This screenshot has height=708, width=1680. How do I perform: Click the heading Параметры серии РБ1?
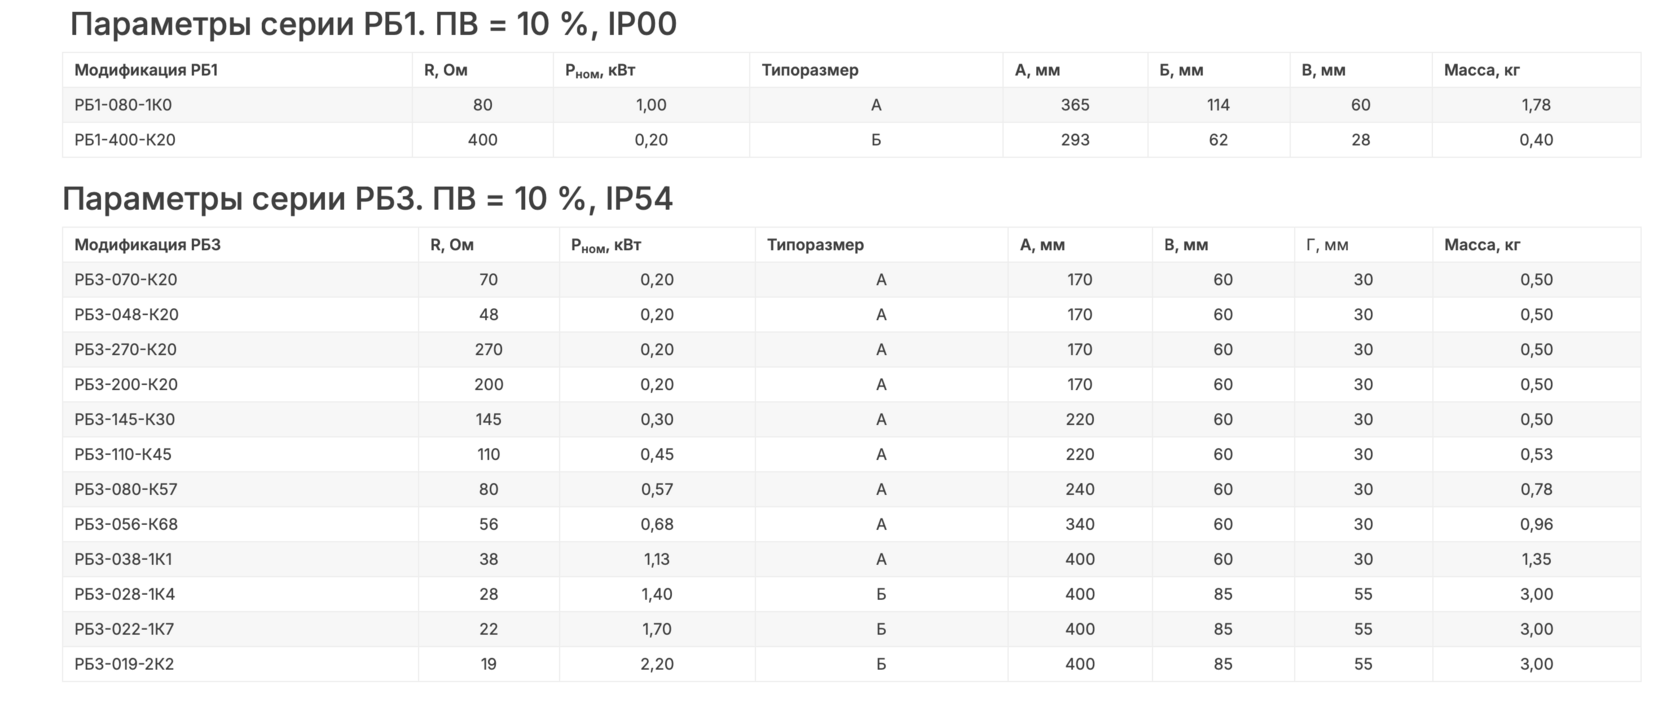tap(373, 24)
